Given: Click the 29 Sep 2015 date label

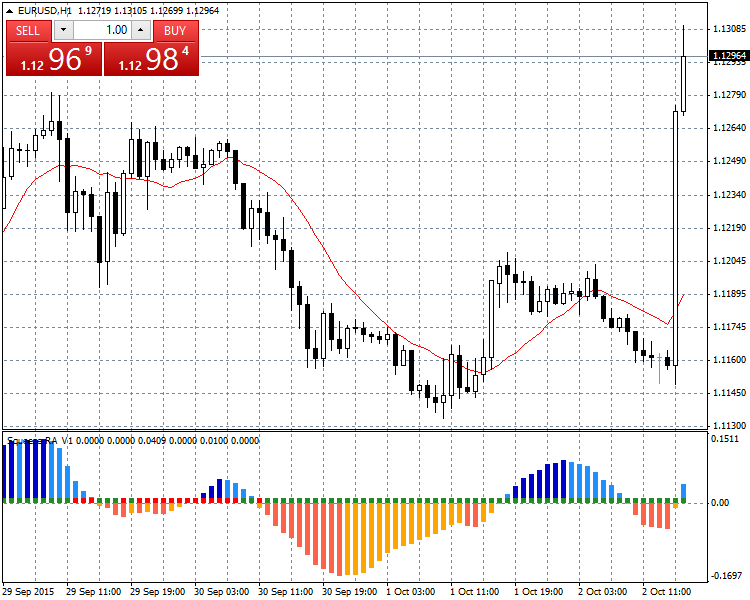Looking at the screenshot, I should [x=29, y=591].
